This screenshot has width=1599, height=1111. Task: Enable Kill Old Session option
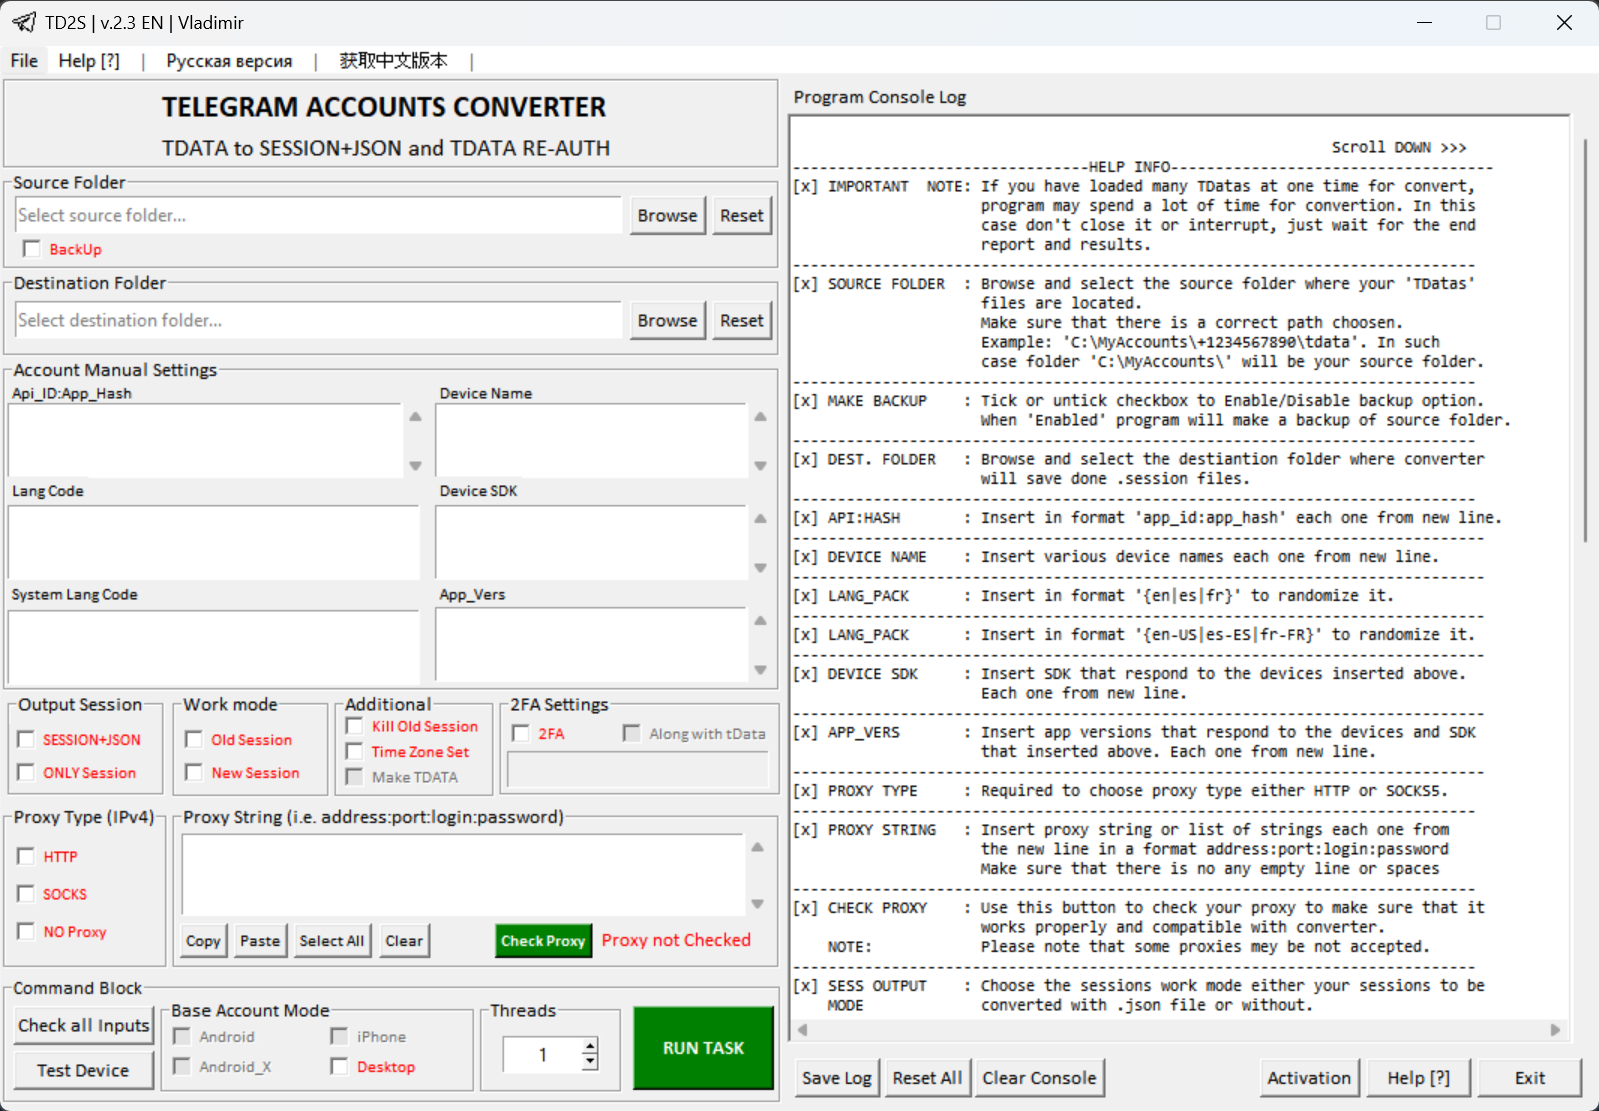[x=354, y=725]
